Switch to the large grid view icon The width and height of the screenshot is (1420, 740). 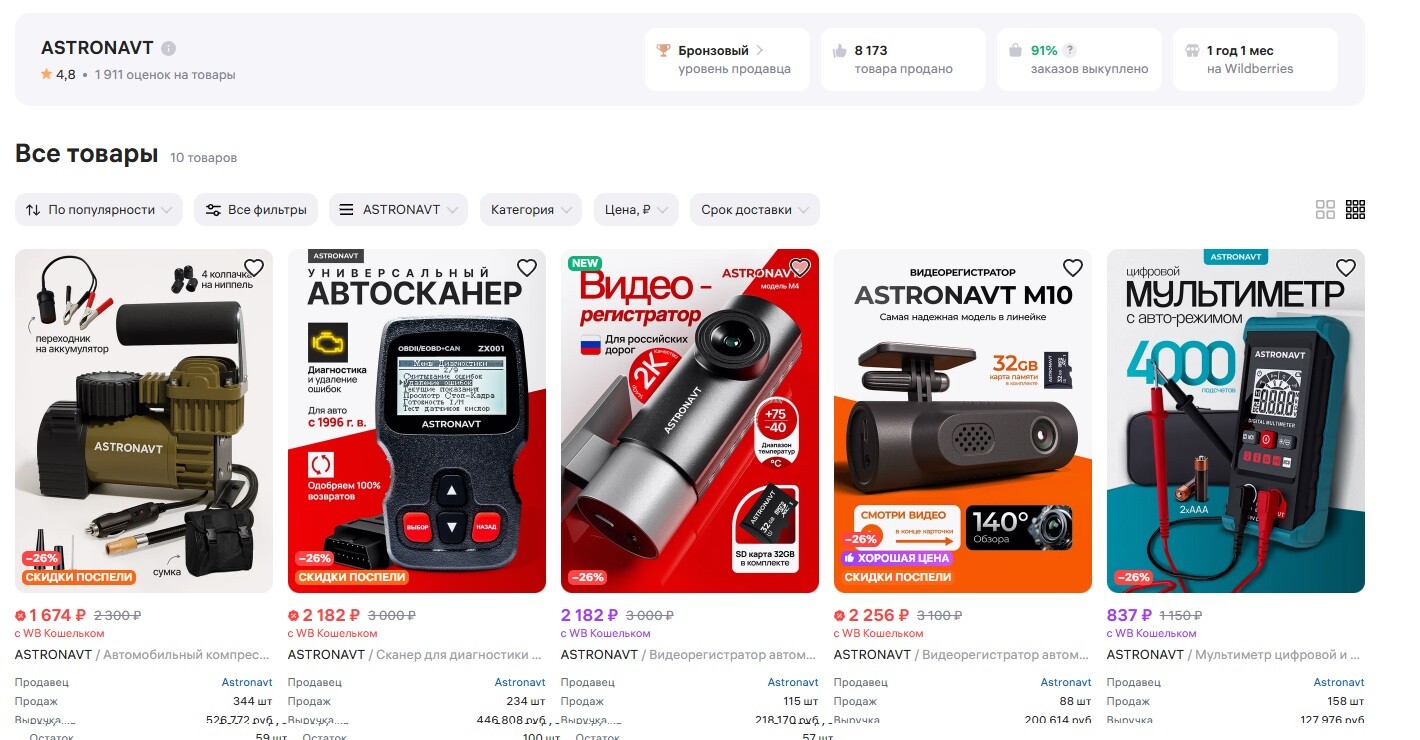1325,210
